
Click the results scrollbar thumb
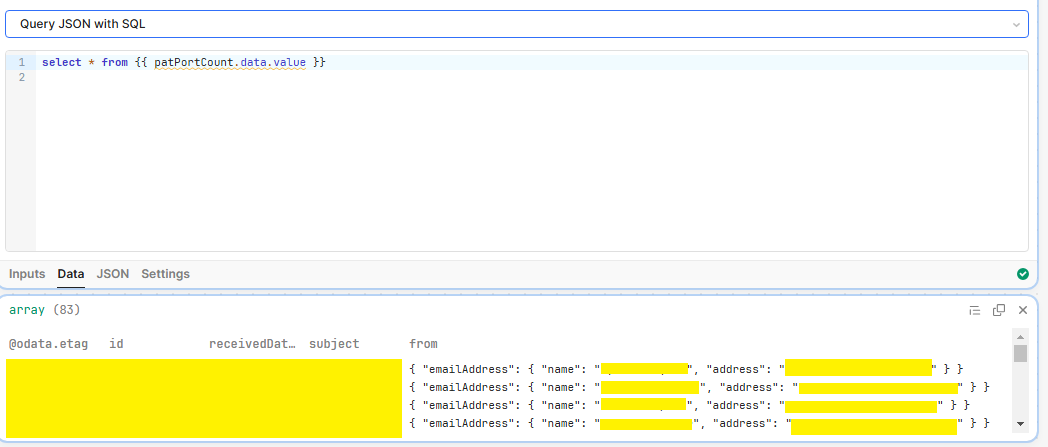[1020, 354]
